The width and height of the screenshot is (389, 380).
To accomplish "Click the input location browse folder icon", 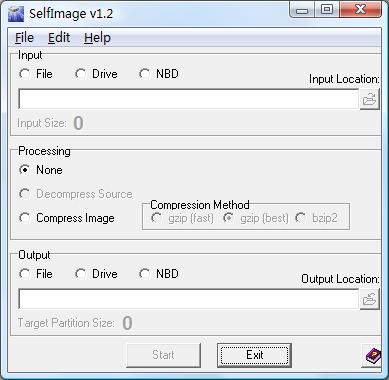I will (x=369, y=99).
